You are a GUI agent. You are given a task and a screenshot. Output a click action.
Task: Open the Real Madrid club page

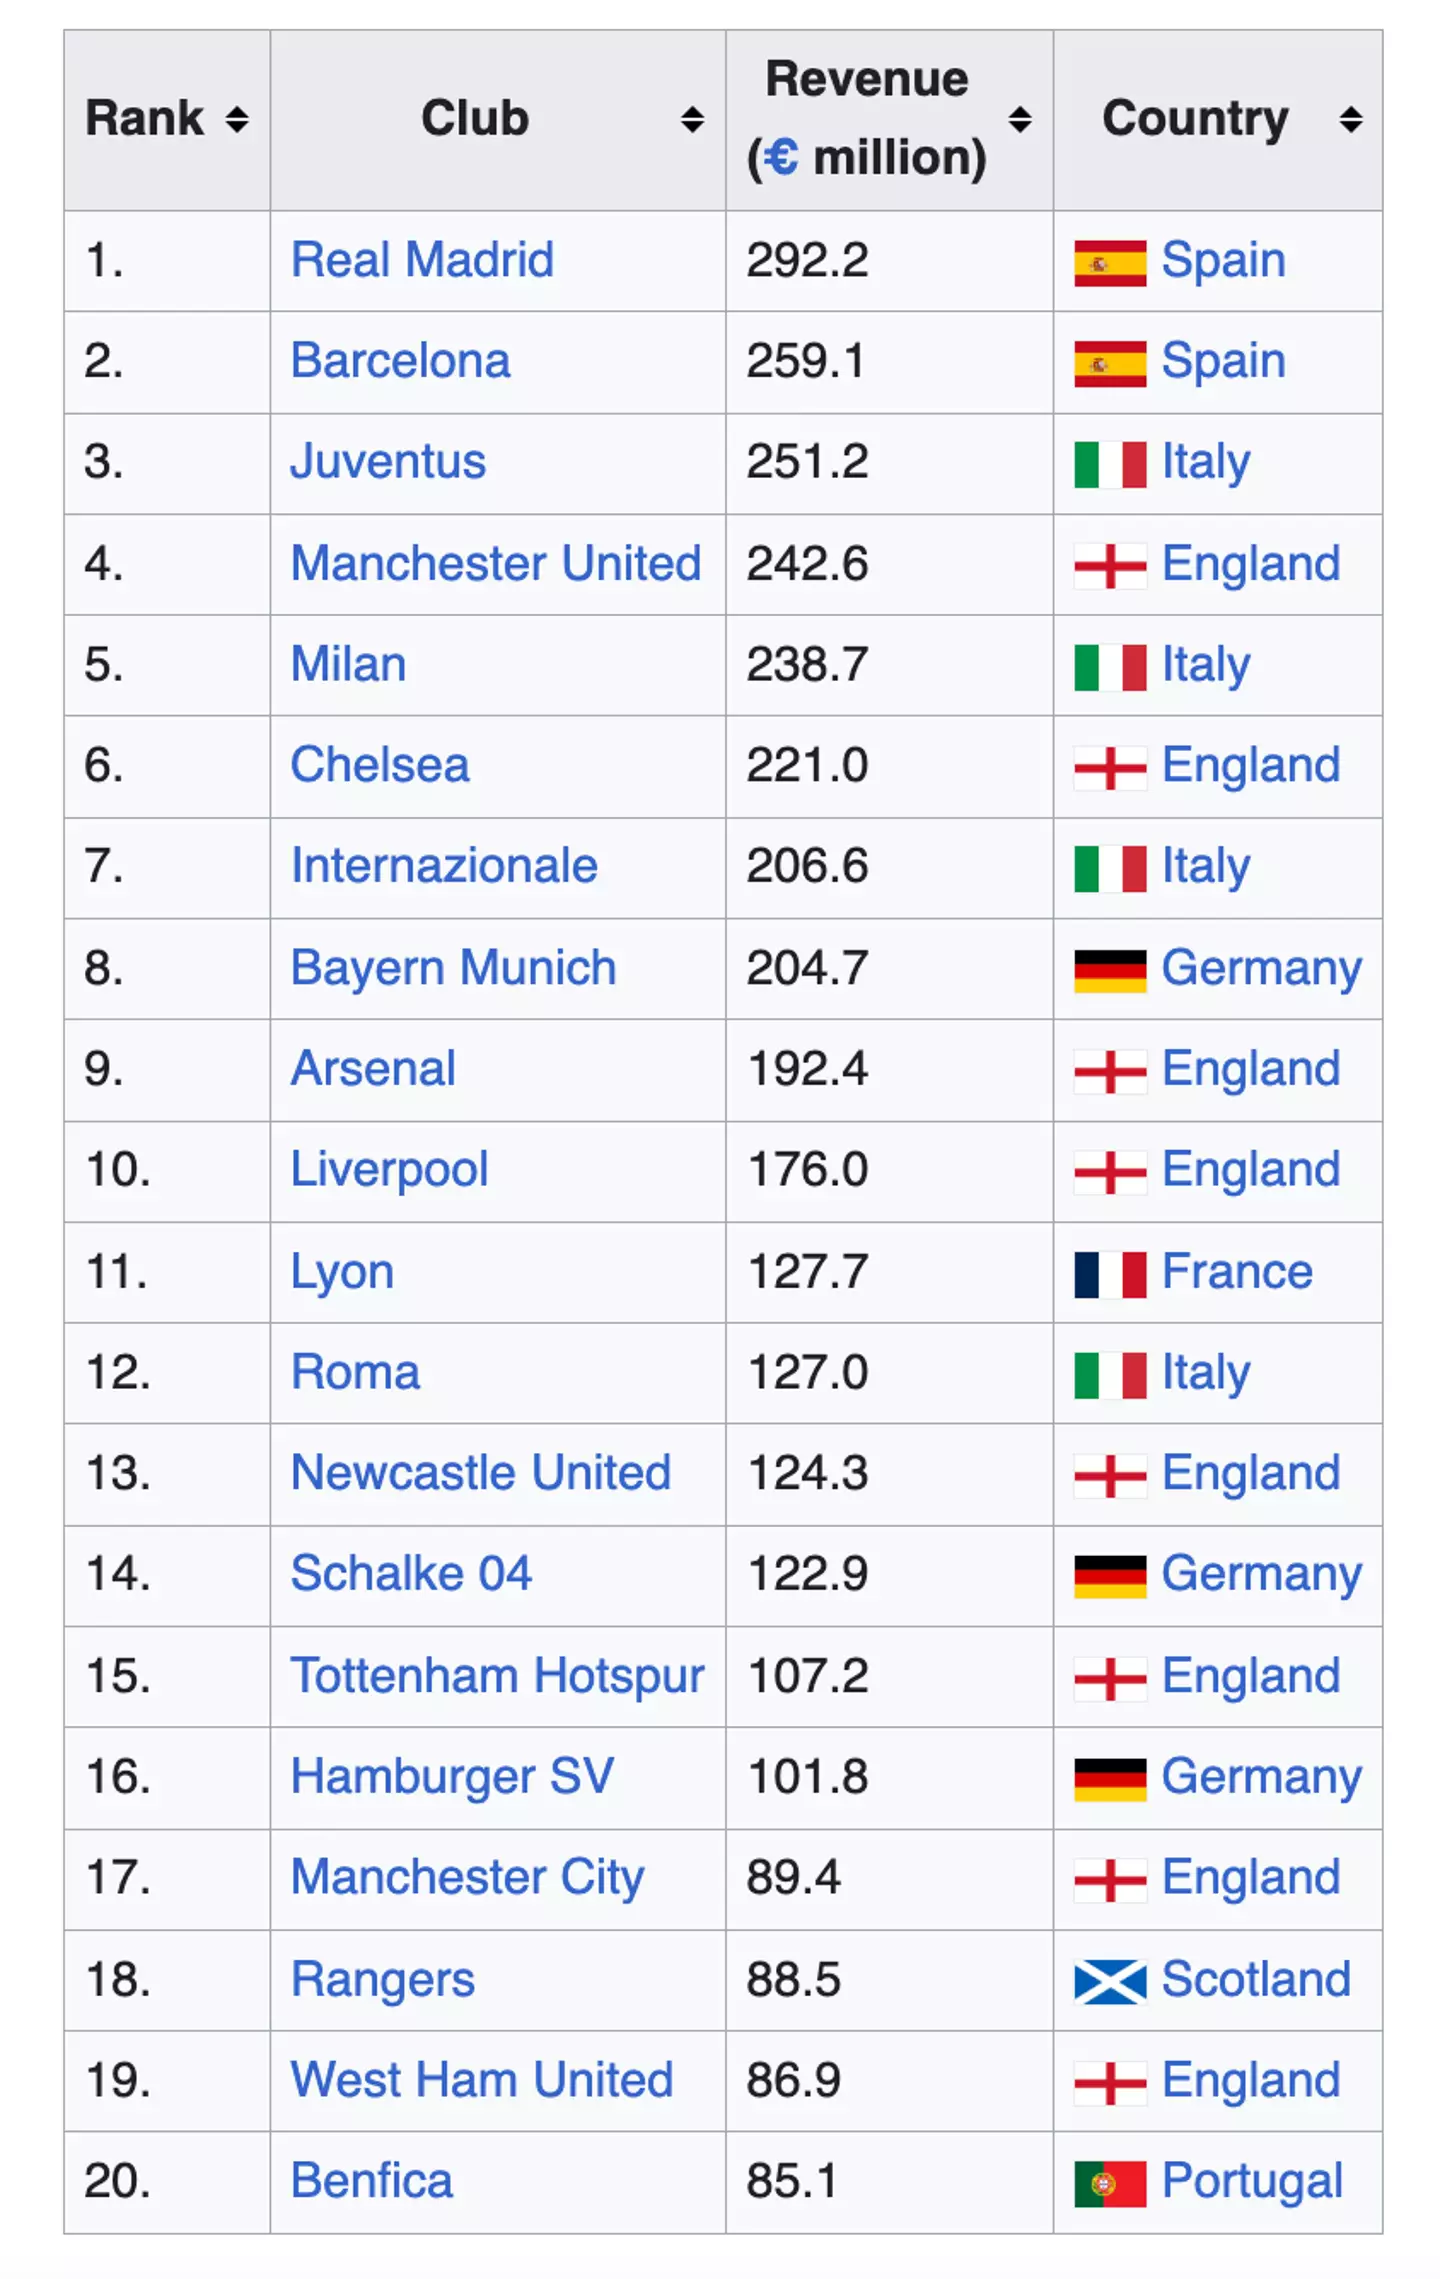(x=423, y=260)
